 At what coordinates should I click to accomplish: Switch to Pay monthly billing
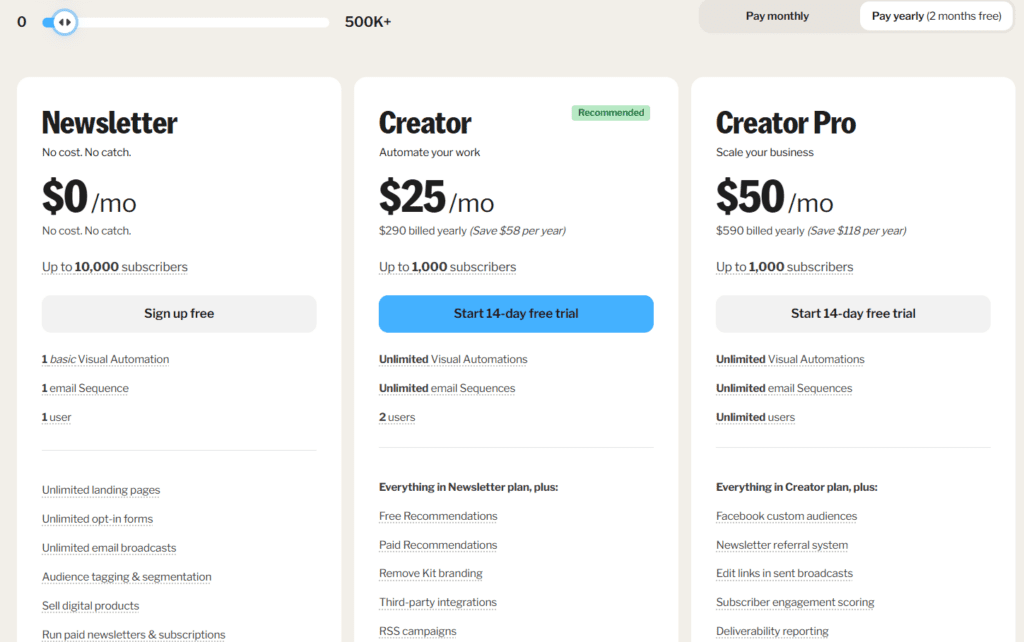click(x=777, y=16)
